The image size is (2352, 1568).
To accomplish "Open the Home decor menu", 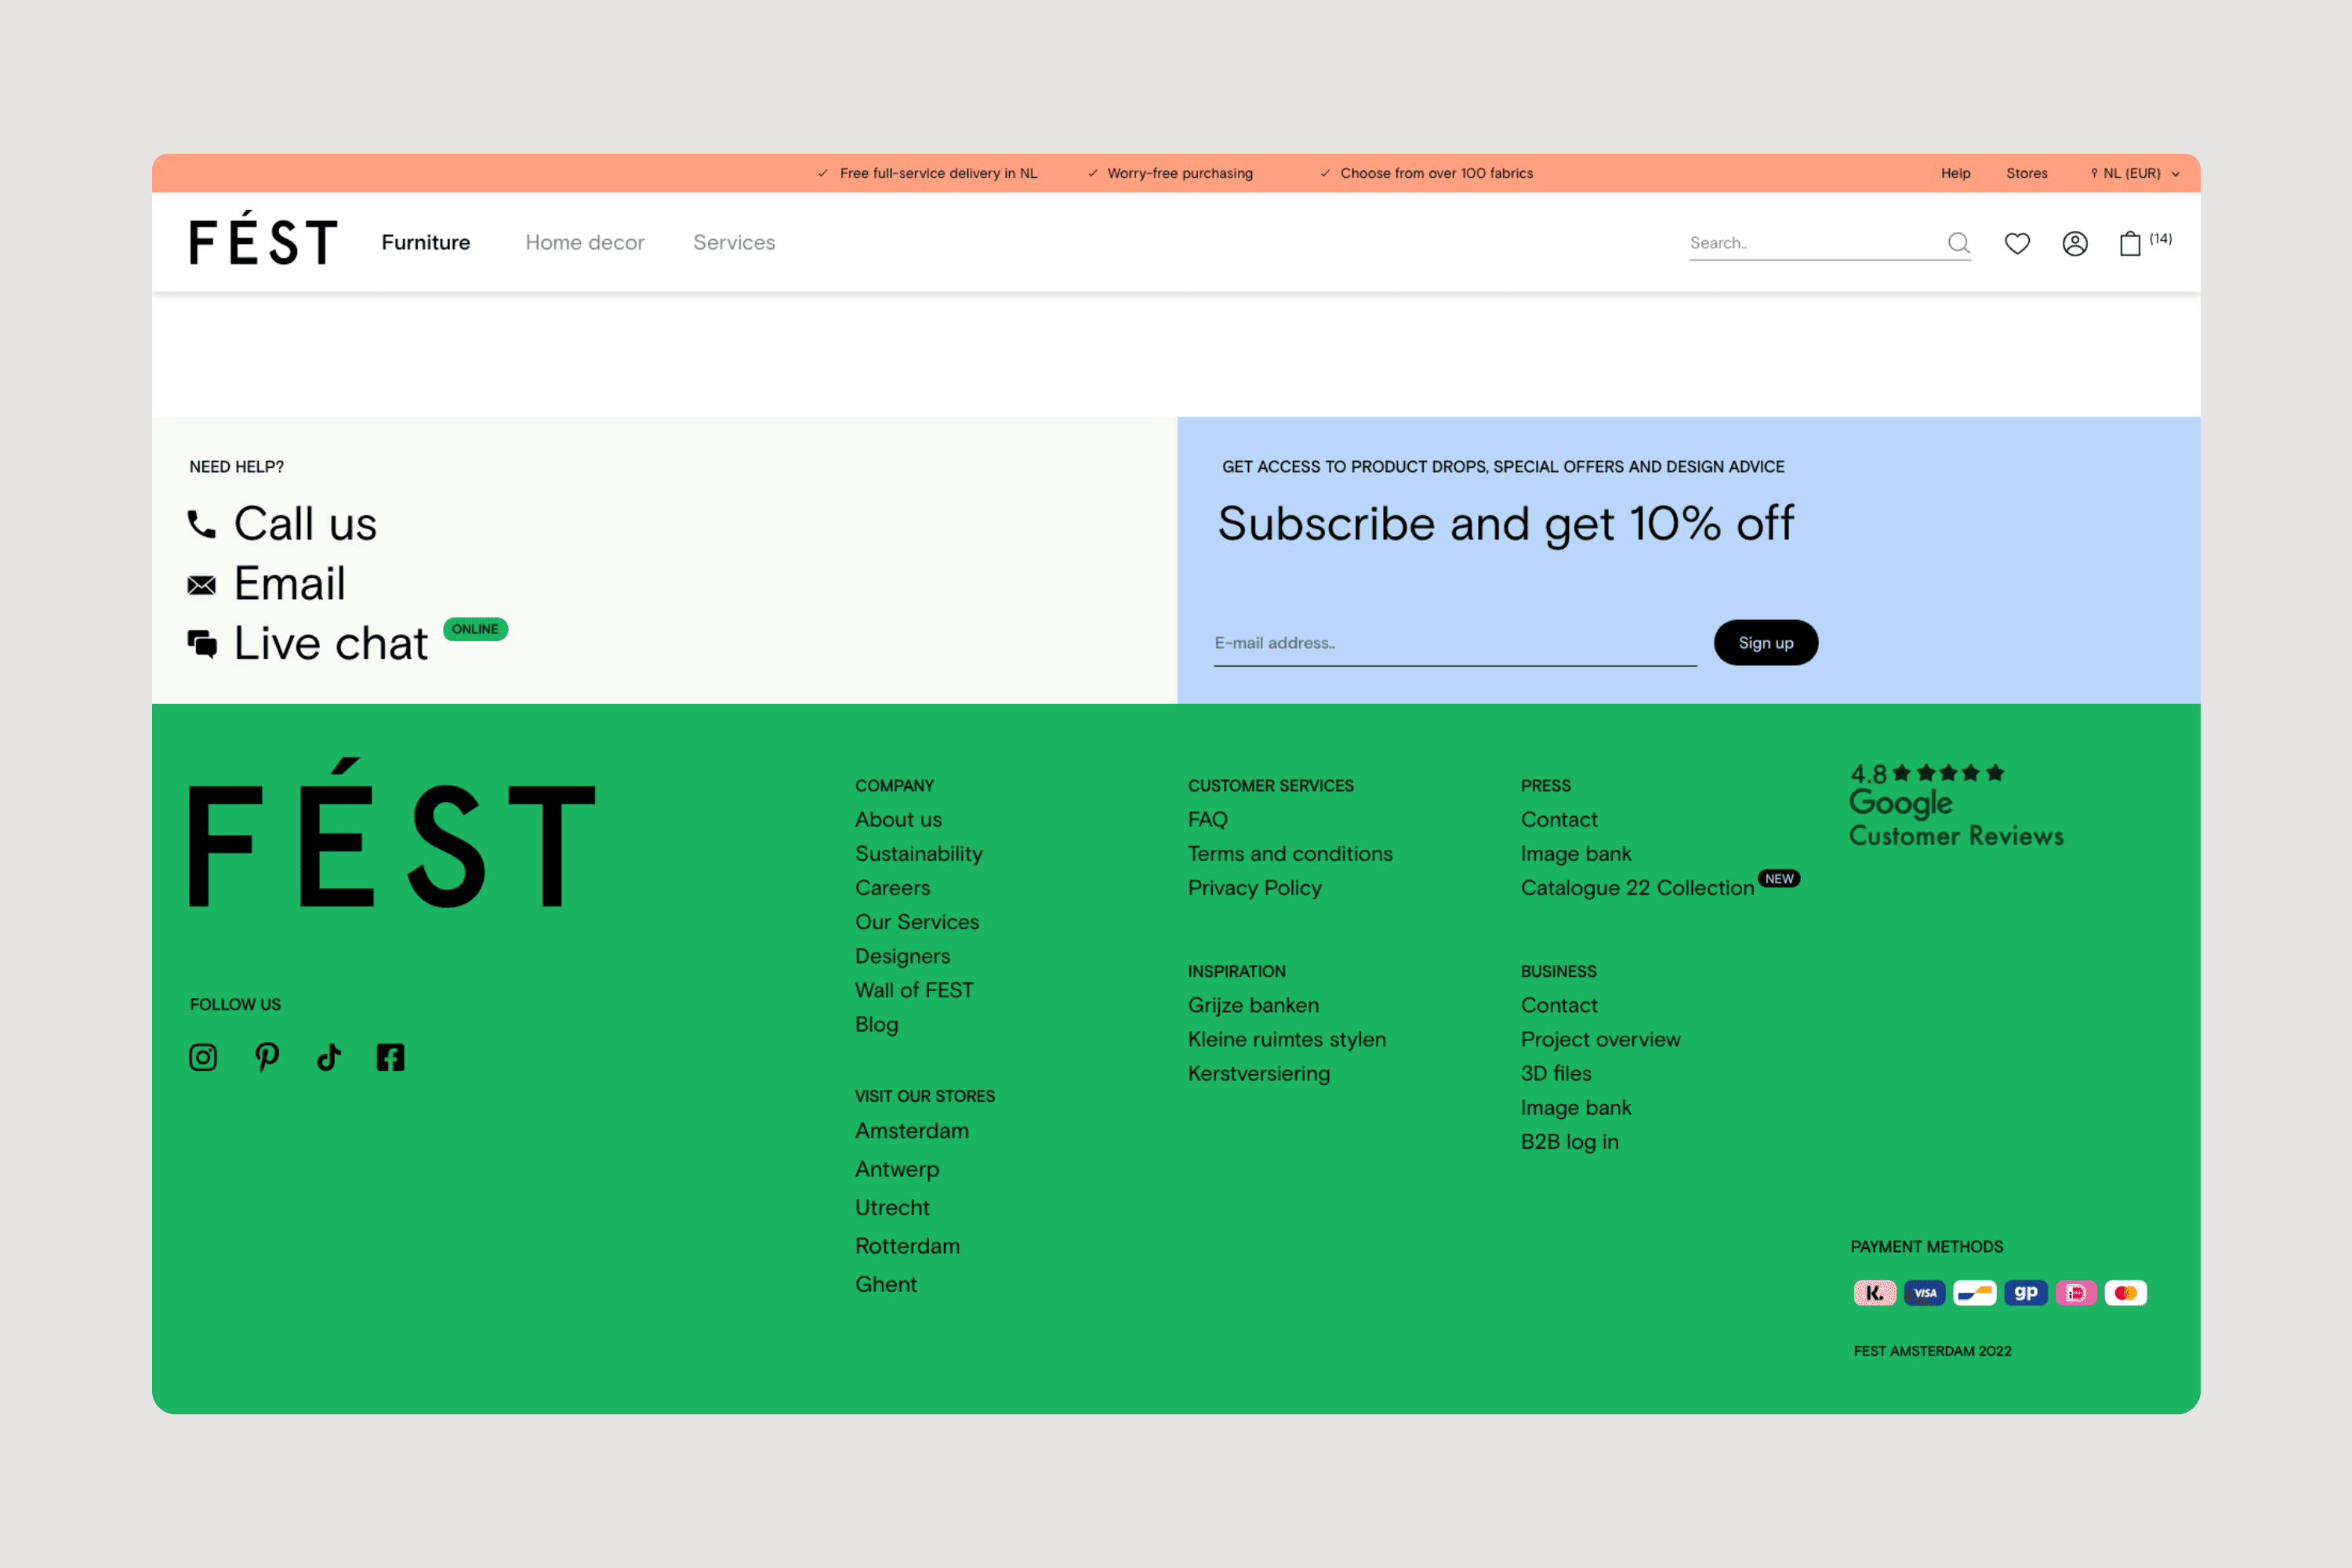I will click(585, 243).
